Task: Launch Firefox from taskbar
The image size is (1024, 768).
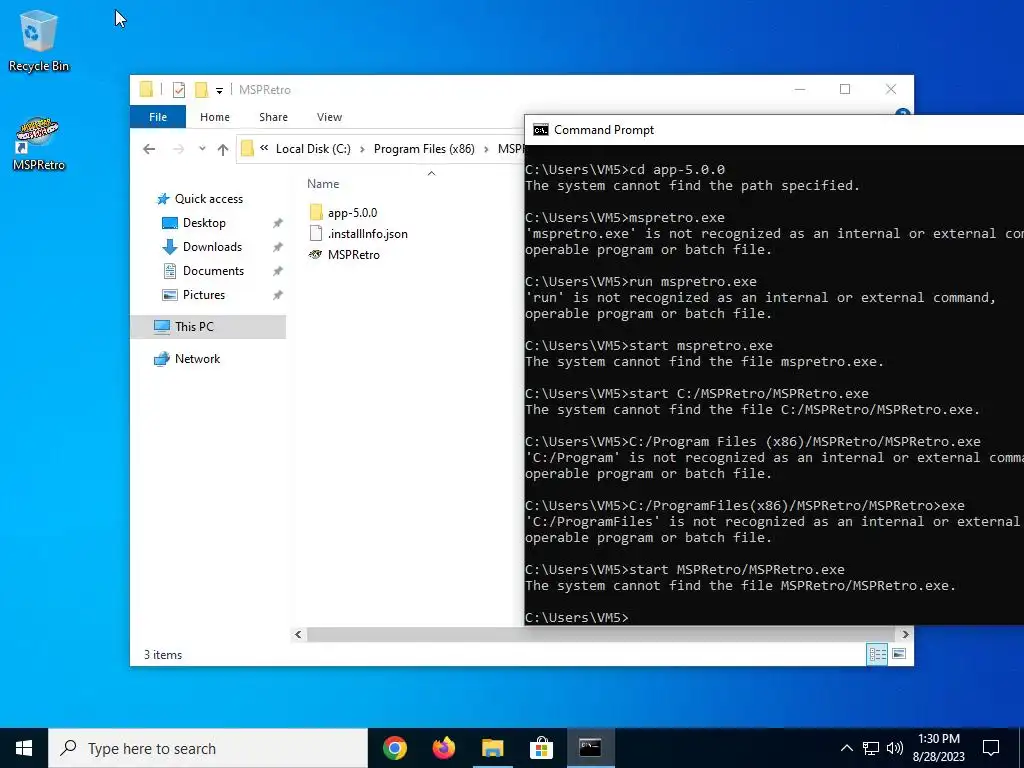Action: click(444, 748)
